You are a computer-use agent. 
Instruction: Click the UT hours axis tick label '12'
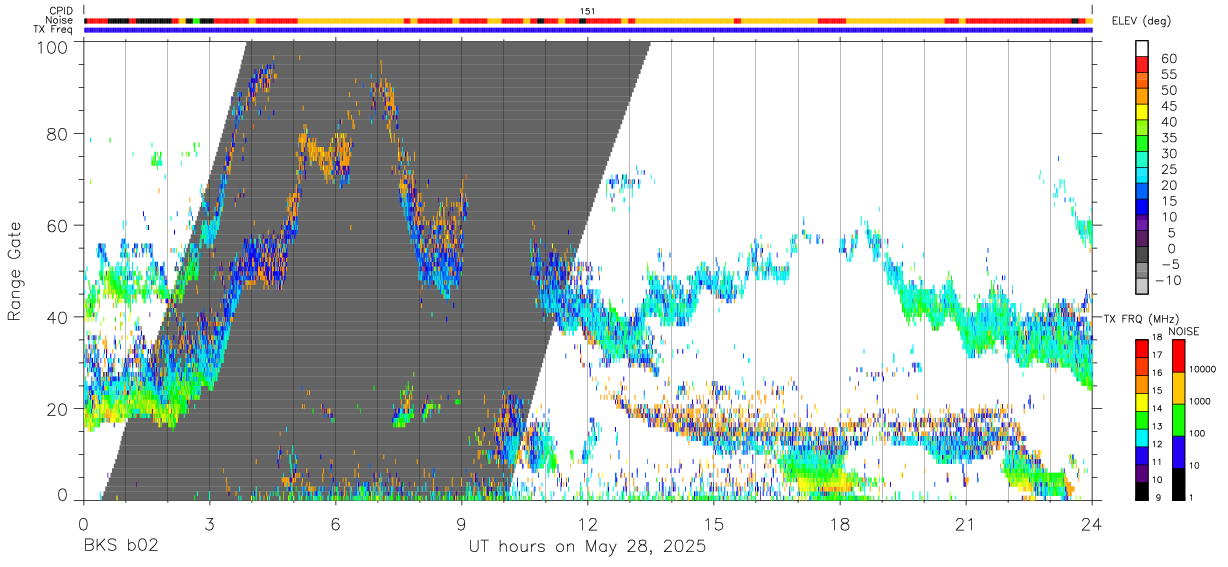587,523
